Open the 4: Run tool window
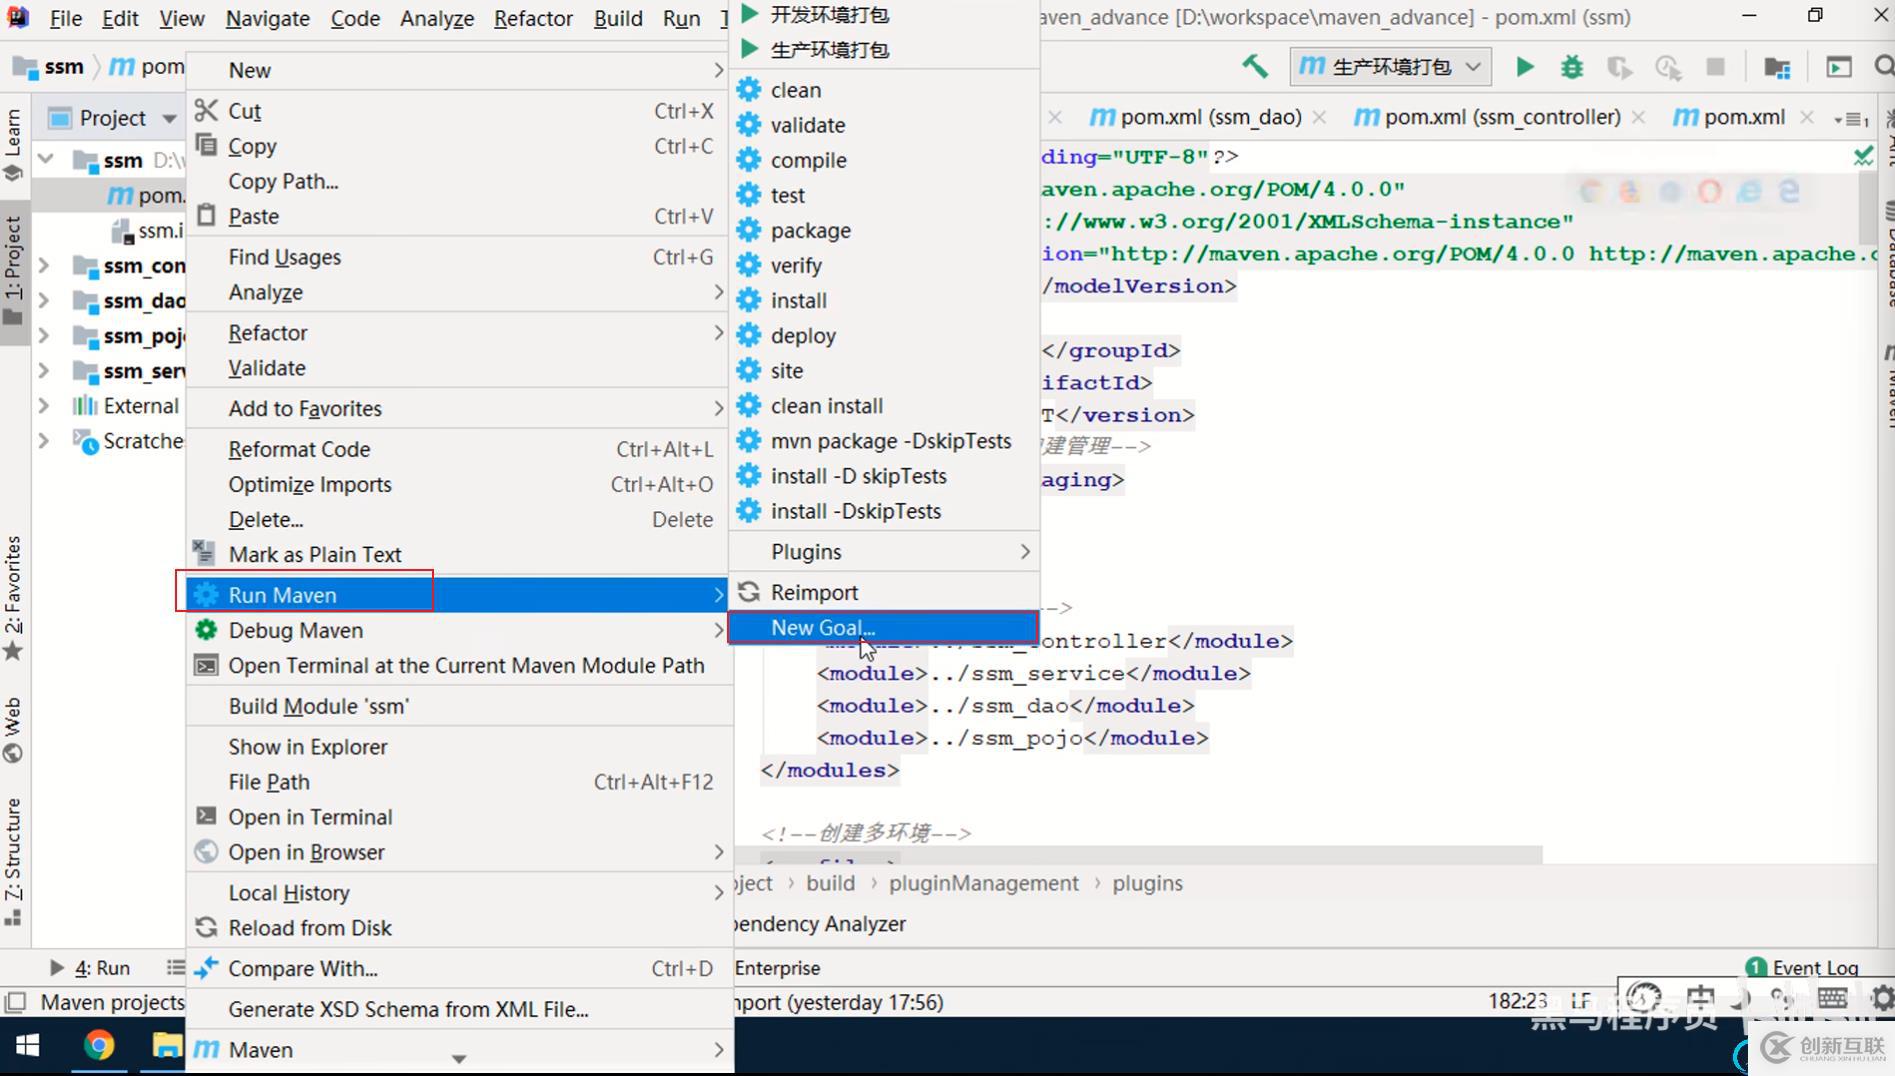Viewport: 1895px width, 1076px height. pyautogui.click(x=90, y=968)
